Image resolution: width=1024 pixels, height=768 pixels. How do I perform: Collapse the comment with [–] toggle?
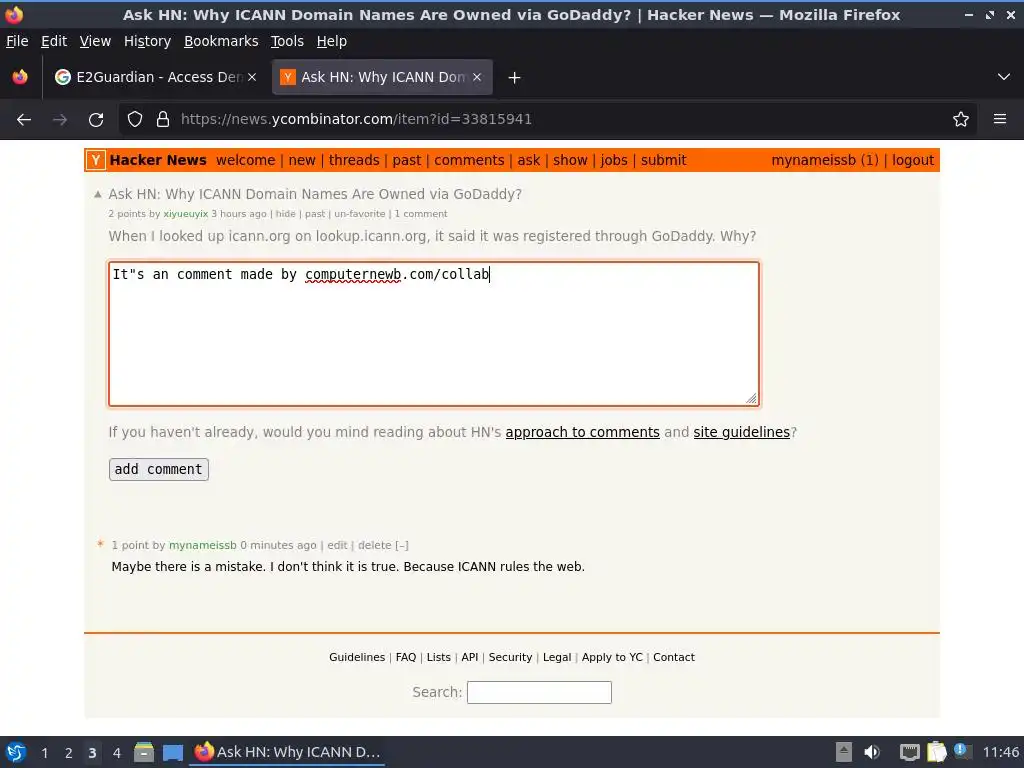(402, 545)
